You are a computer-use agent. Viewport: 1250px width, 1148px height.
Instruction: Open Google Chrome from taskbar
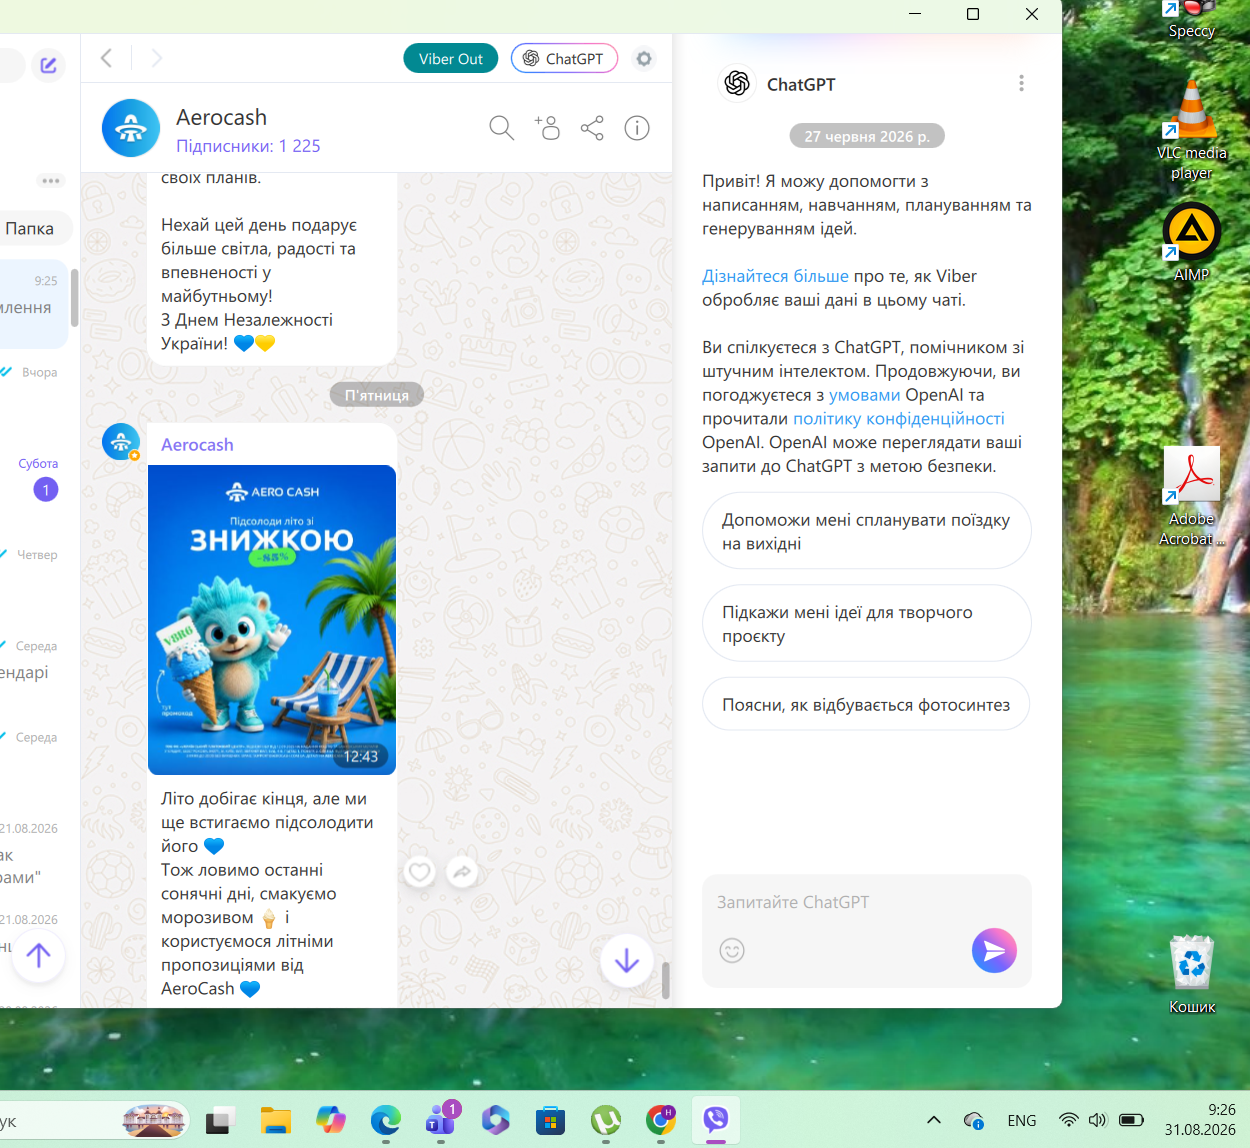click(660, 1121)
